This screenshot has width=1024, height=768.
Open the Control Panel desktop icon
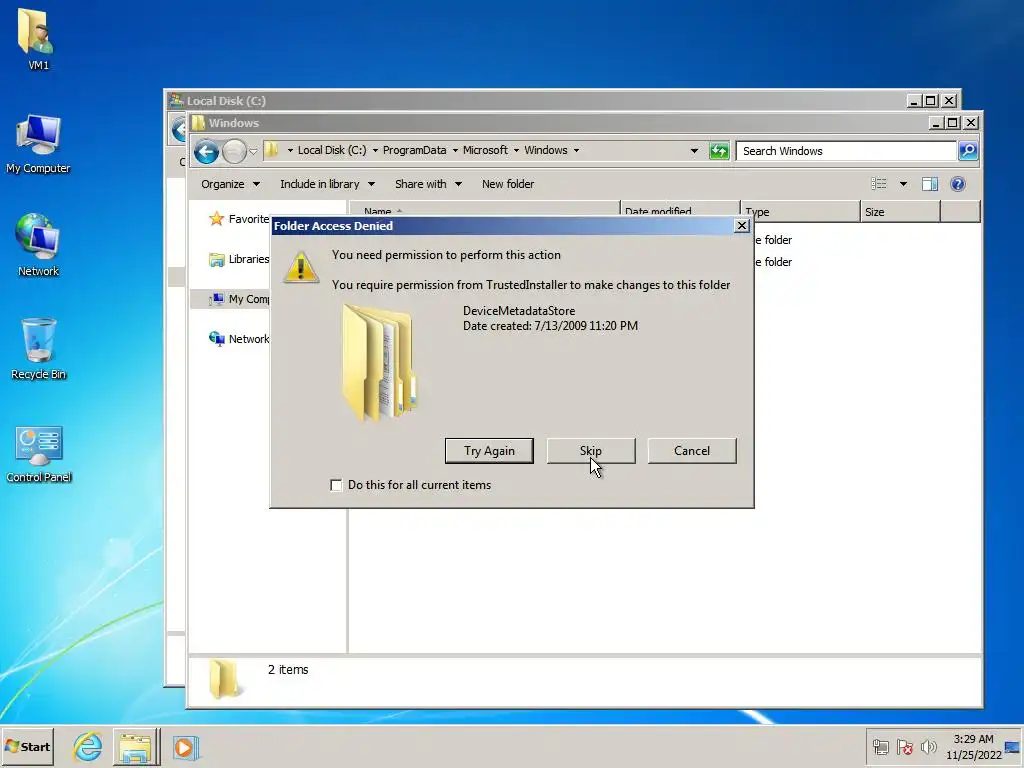[x=39, y=453]
